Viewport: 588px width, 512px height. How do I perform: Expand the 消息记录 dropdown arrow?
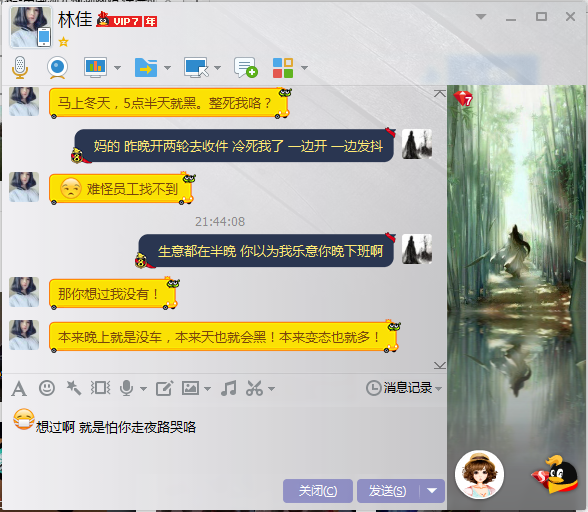click(x=439, y=389)
